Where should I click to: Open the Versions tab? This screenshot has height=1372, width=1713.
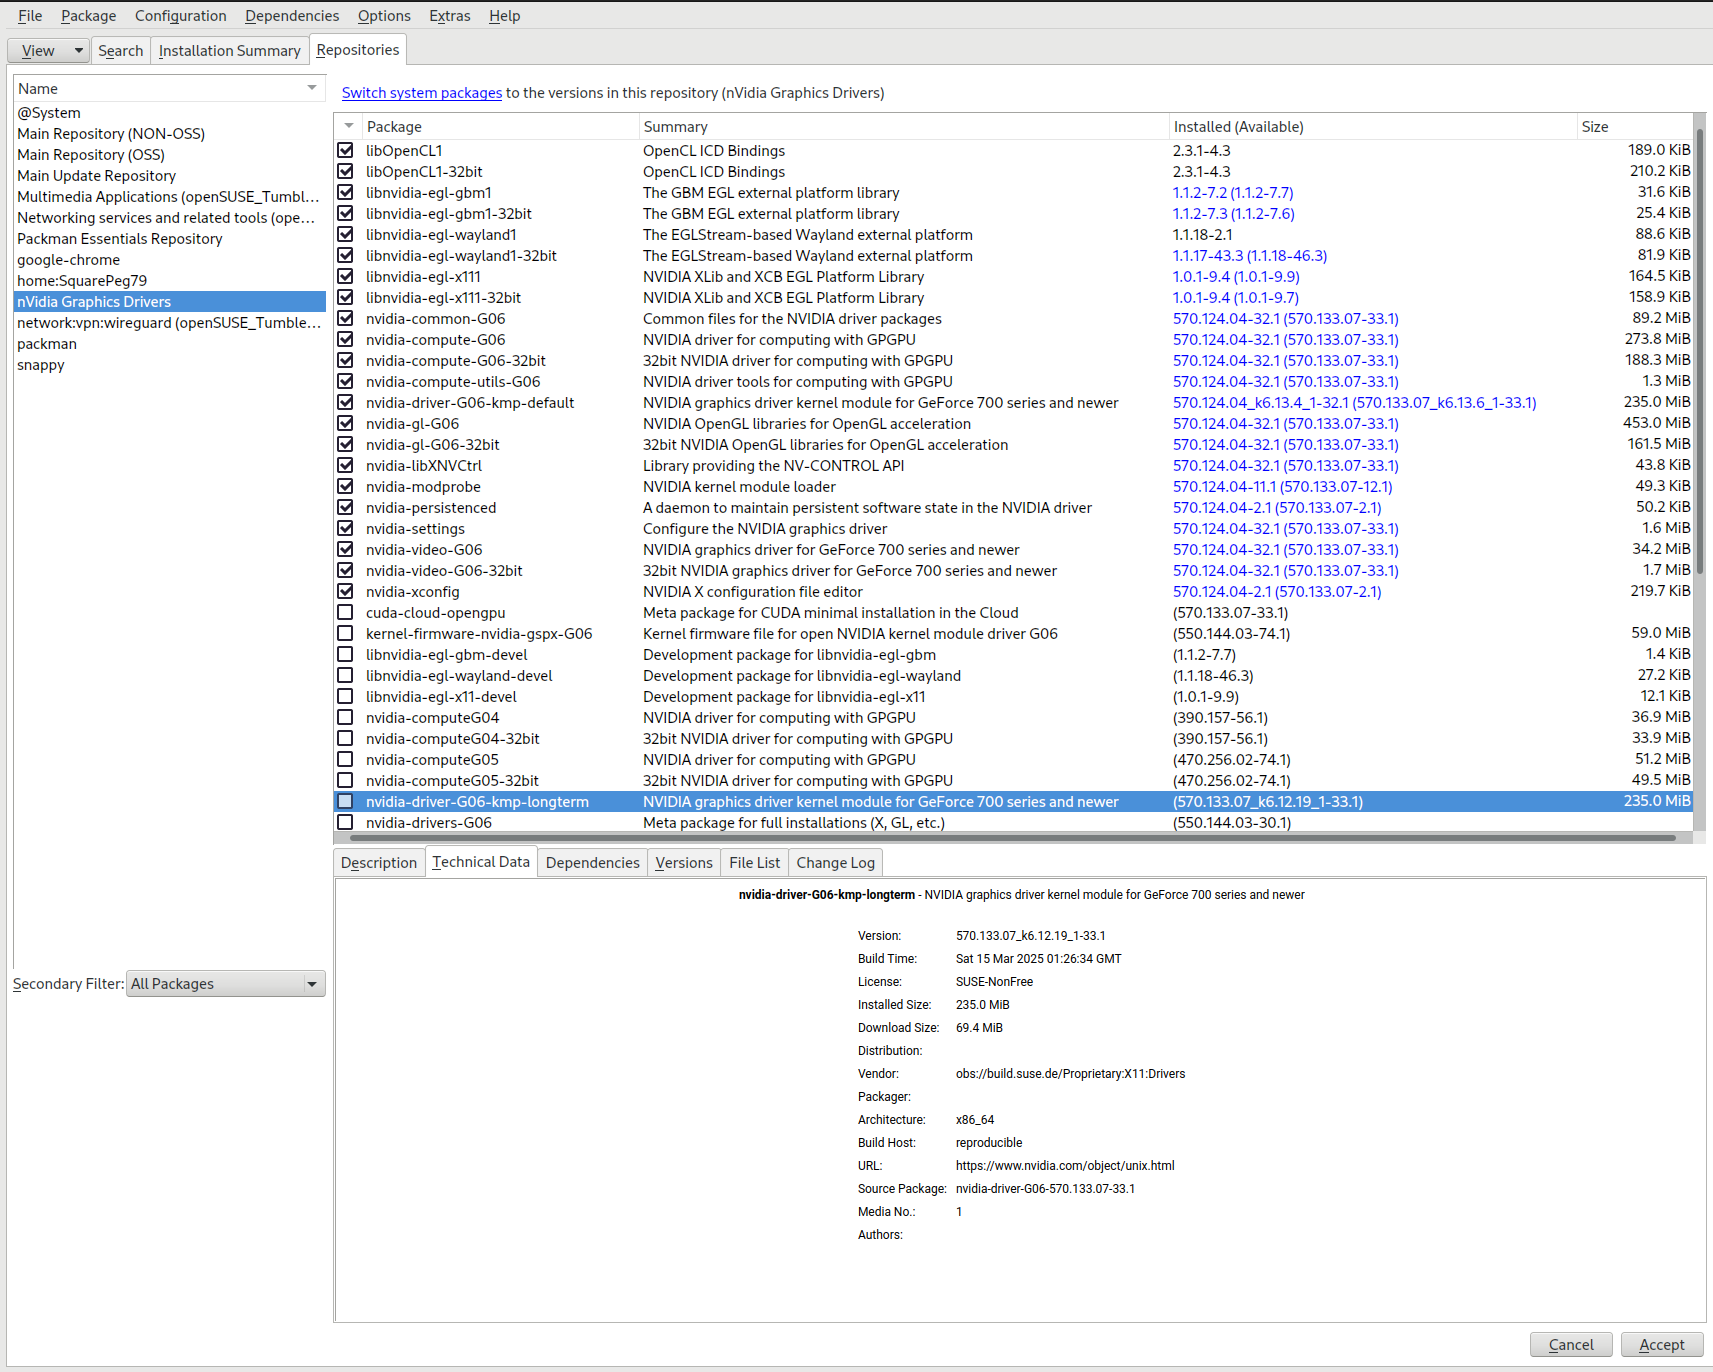click(683, 862)
